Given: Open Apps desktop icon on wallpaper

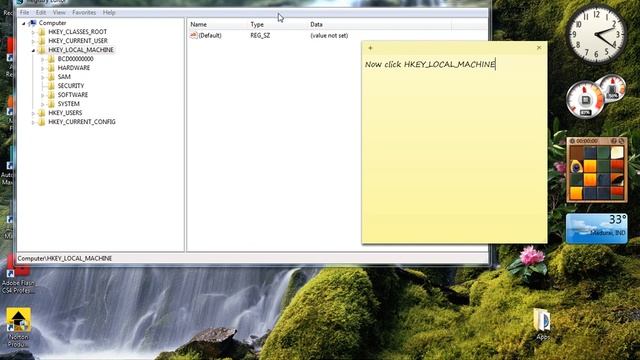Looking at the screenshot, I should (x=542, y=324).
